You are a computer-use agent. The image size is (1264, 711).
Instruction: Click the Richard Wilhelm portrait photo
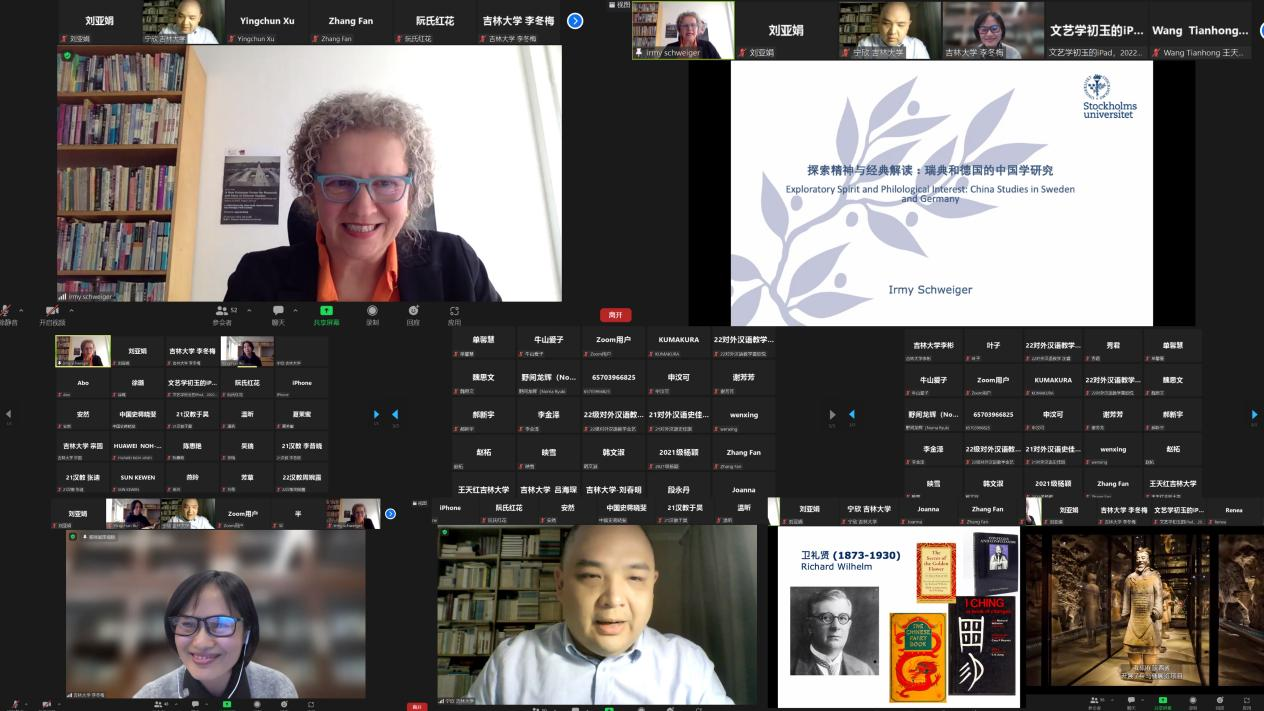833,630
